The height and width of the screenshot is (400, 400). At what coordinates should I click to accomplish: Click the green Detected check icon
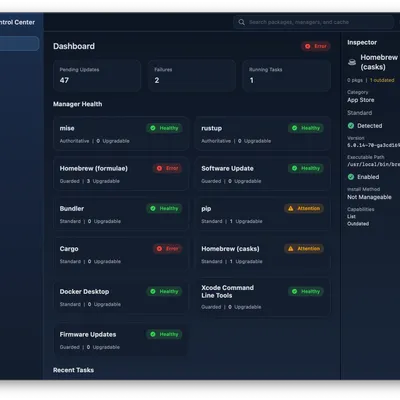[351, 126]
